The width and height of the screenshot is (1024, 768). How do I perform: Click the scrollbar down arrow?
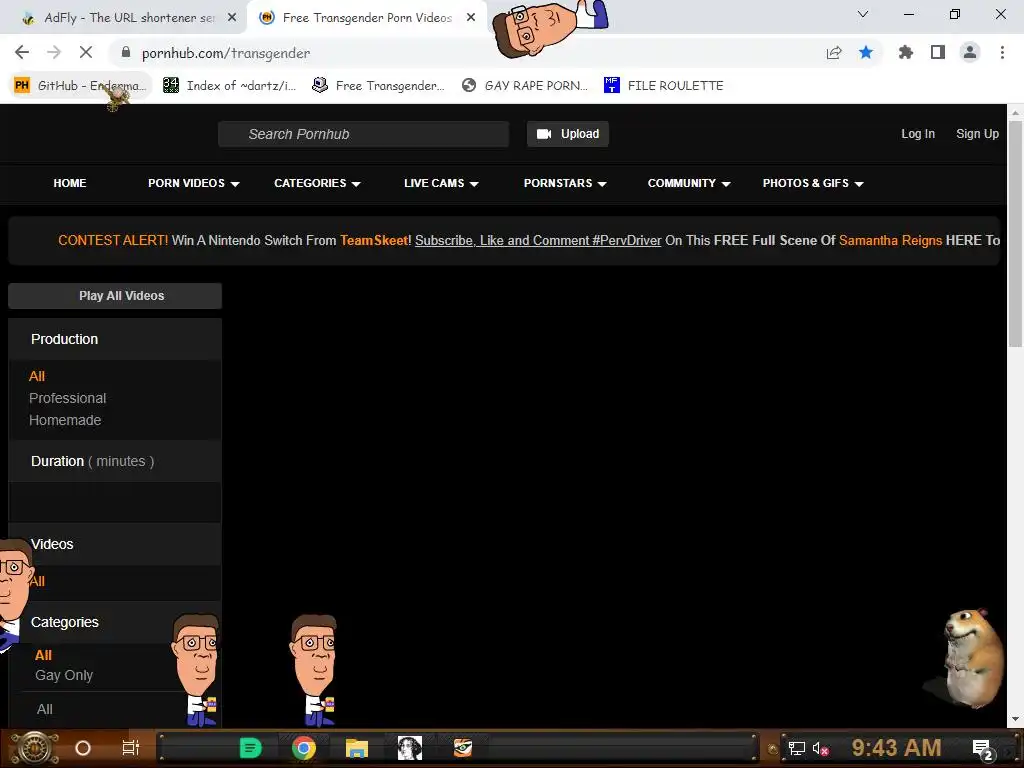click(x=1015, y=719)
